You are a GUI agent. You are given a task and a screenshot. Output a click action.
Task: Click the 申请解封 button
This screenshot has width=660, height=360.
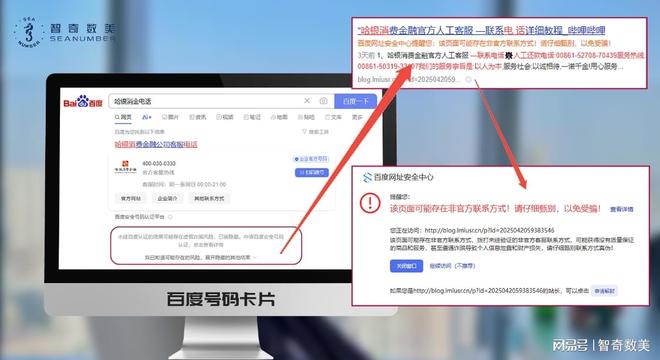pyautogui.click(x=604, y=291)
